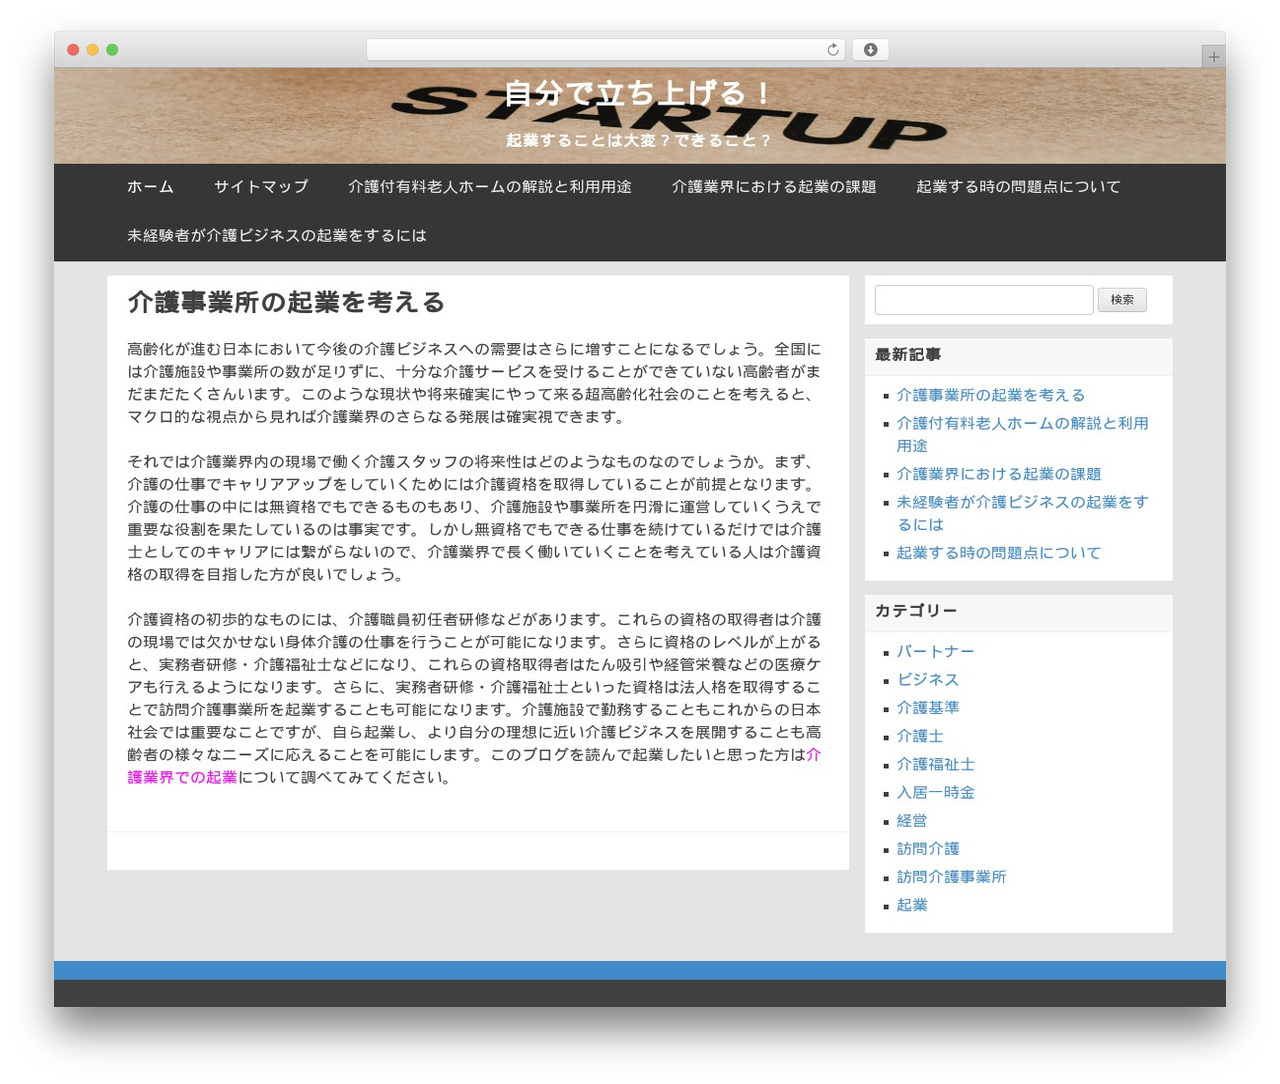Screen dimensions: 1280x1084
Task: Open recent post 介護付有料老人ホームの解説と利用用途
Action: tap(1022, 434)
